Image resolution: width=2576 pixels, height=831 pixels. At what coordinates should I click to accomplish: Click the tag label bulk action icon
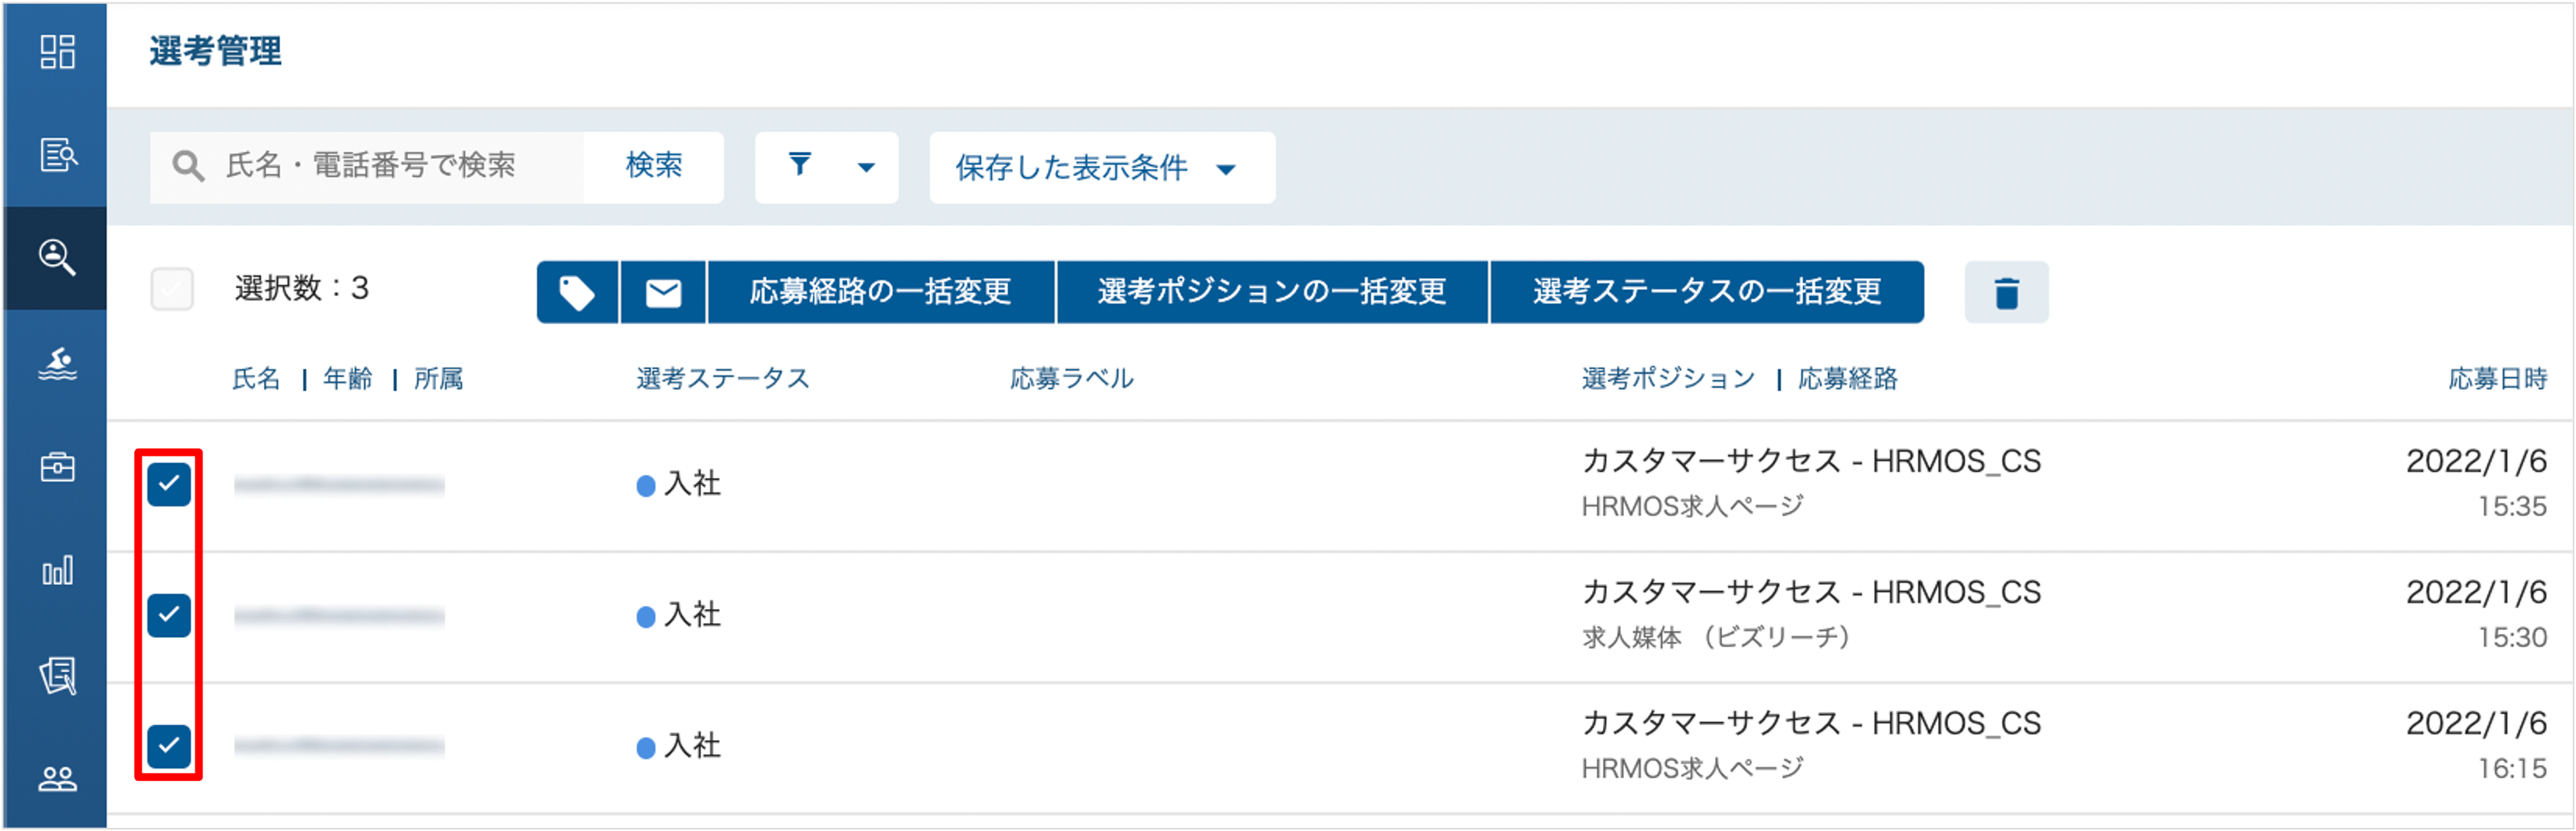click(577, 293)
